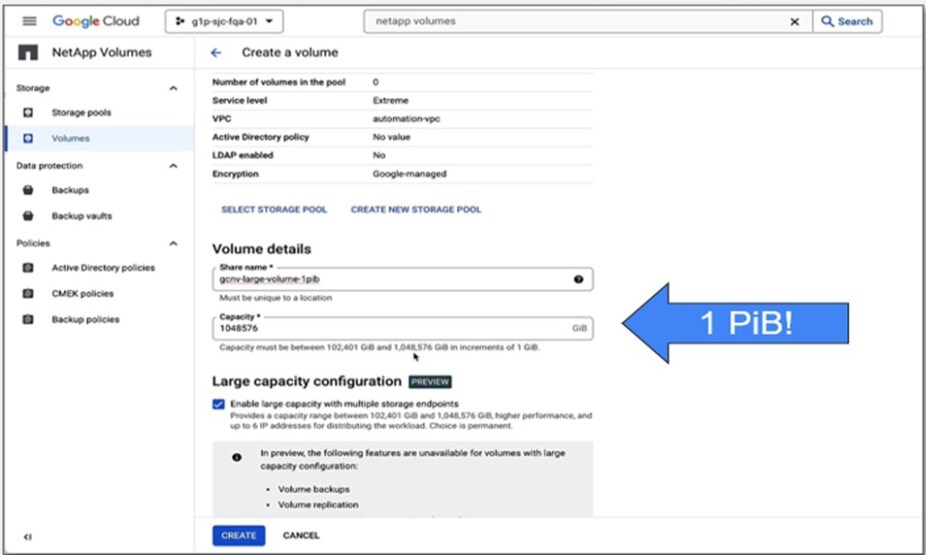Image resolution: width=926 pixels, height=555 pixels.
Task: Click into the Capacity input field
Action: (390, 328)
